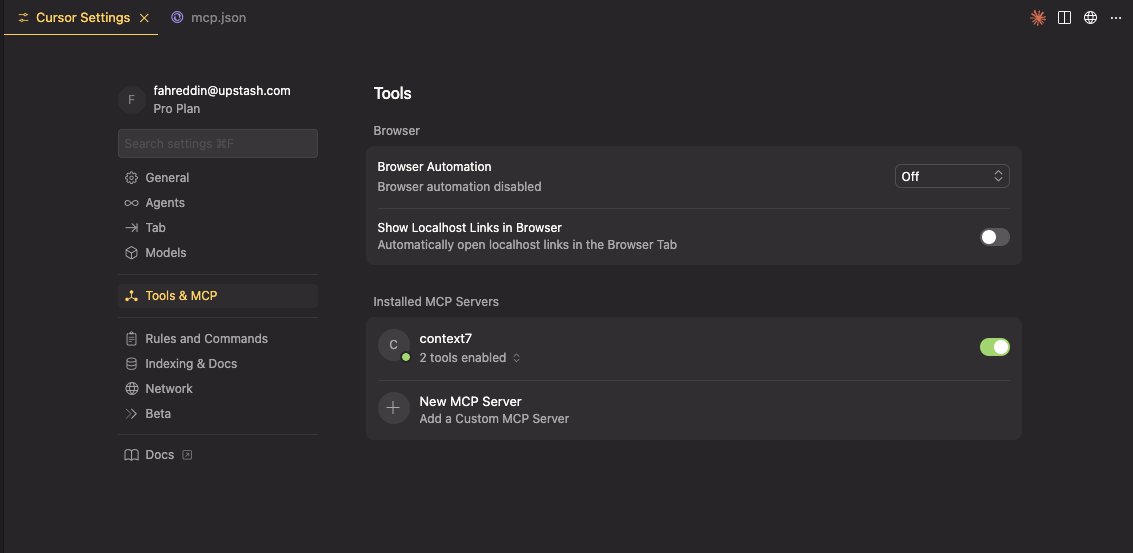Image resolution: width=1133 pixels, height=553 pixels.
Task: Click the Tools page heading
Action: (392, 93)
